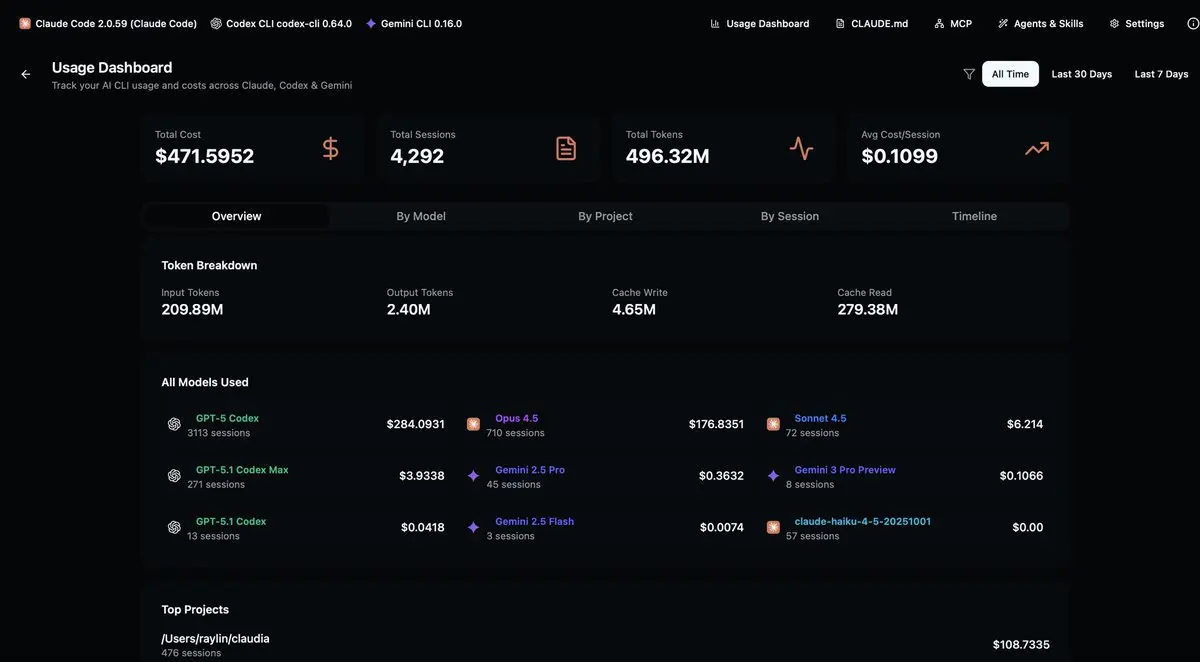The width and height of the screenshot is (1200, 662).
Task: Click the Gemini 2.5 Flash model name
Action: click(x=534, y=521)
